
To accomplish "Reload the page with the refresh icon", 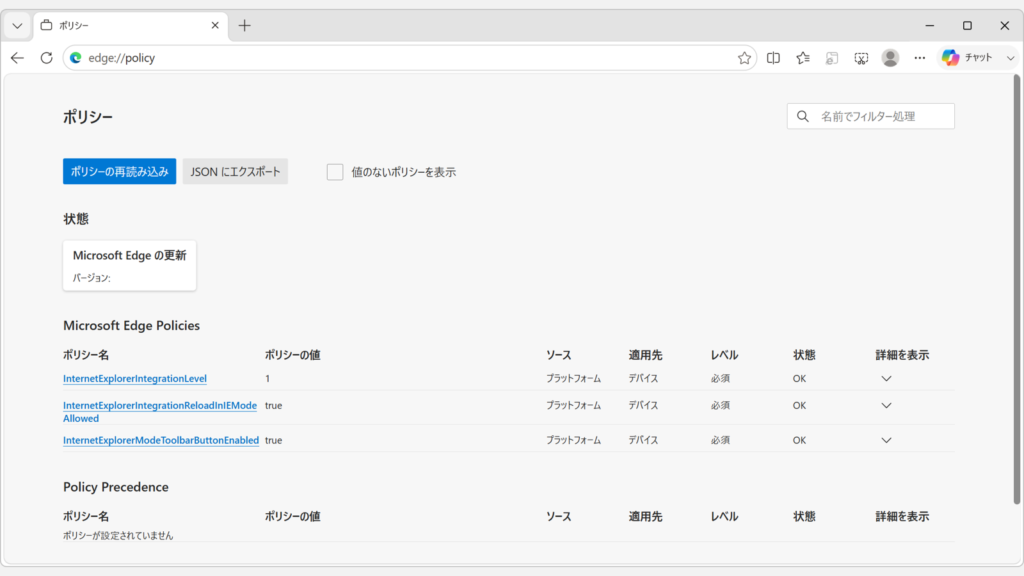I will (x=46, y=57).
